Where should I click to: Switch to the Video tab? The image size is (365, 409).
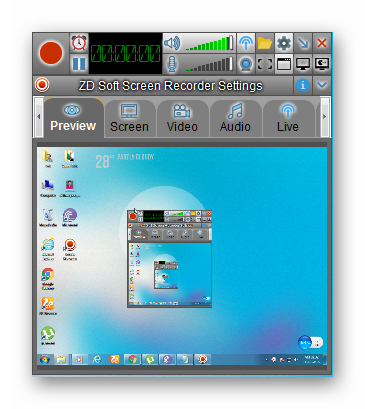coord(182,118)
